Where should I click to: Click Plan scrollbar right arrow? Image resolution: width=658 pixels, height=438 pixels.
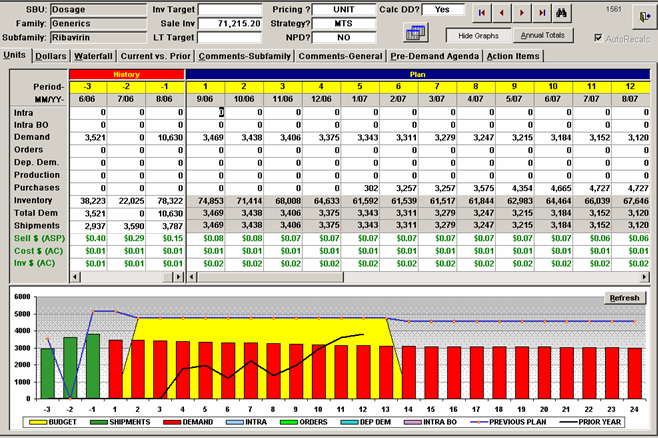[644, 277]
